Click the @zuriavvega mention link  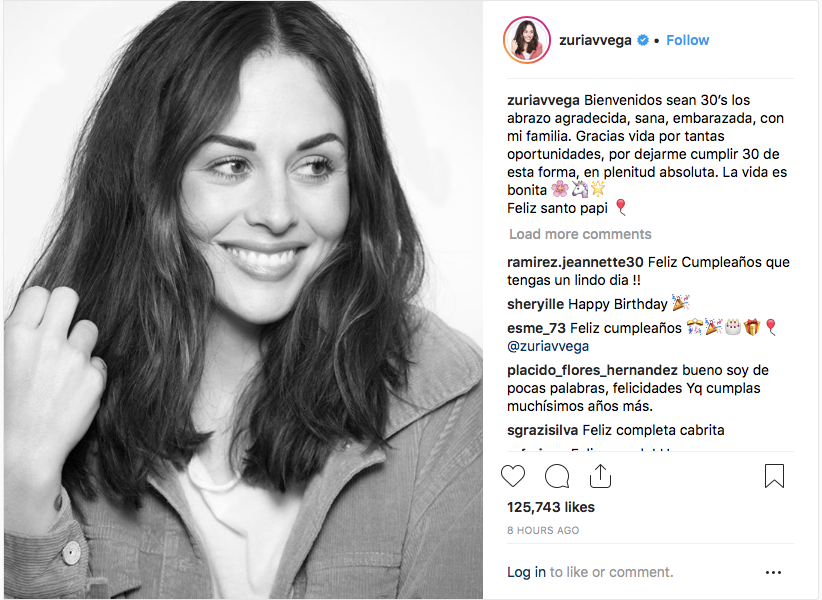click(x=548, y=346)
